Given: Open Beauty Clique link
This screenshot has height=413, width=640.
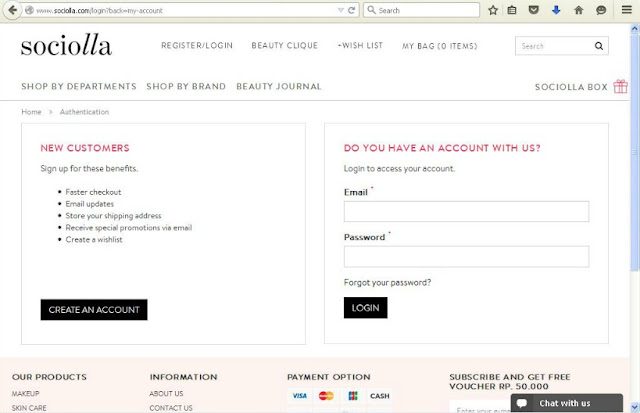Looking at the screenshot, I should (284, 45).
